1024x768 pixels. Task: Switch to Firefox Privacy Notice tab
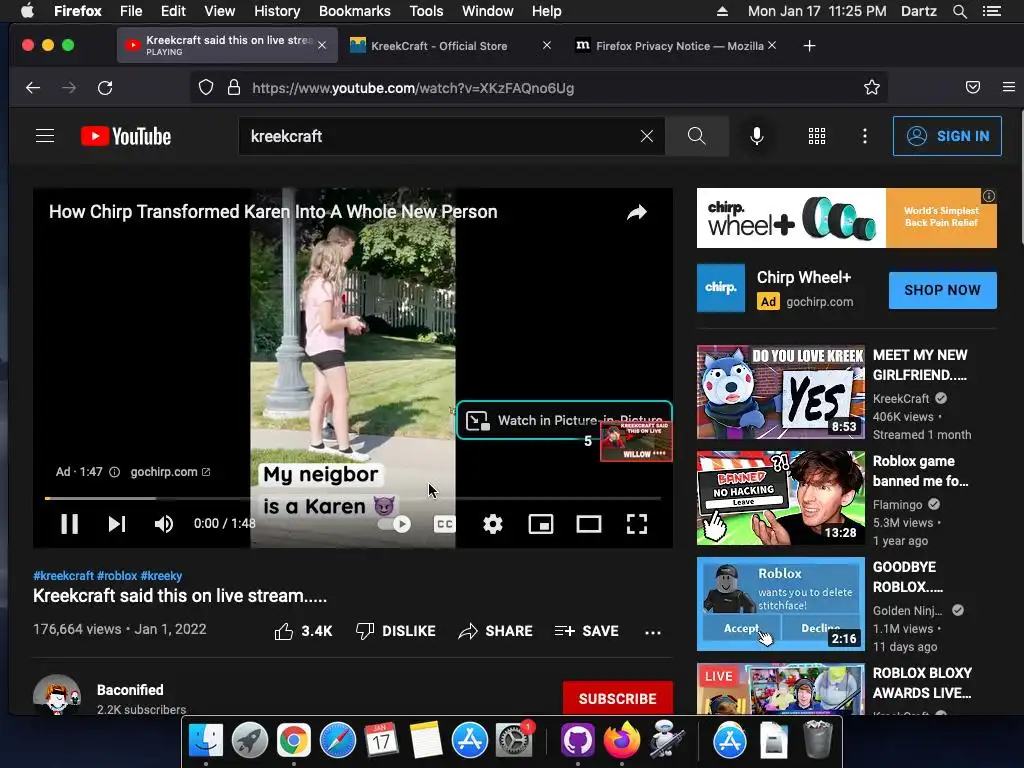(679, 46)
